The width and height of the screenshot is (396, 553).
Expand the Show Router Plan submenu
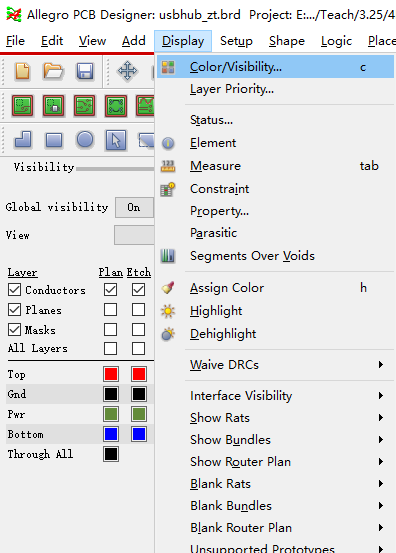click(x=275, y=462)
